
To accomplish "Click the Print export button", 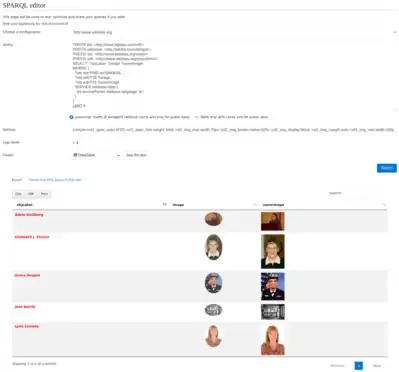I will [44, 194].
